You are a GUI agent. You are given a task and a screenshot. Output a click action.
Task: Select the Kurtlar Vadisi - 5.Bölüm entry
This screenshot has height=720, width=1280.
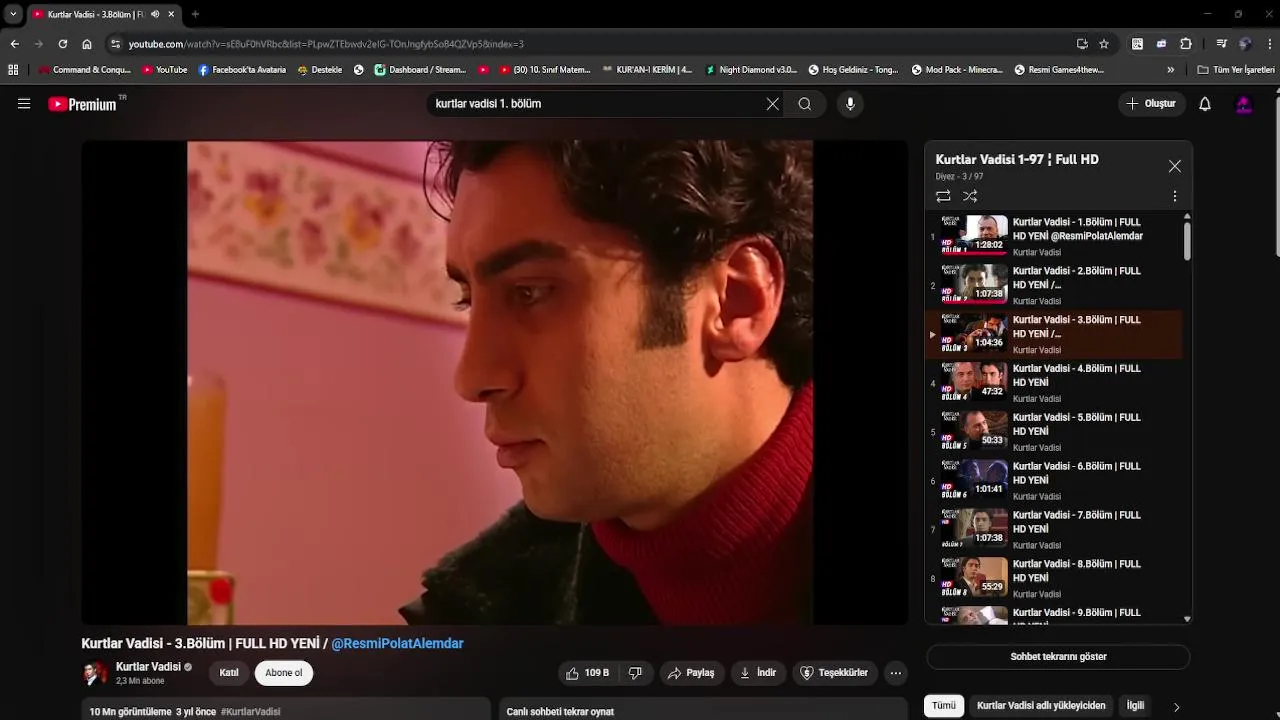pyautogui.click(x=1054, y=432)
